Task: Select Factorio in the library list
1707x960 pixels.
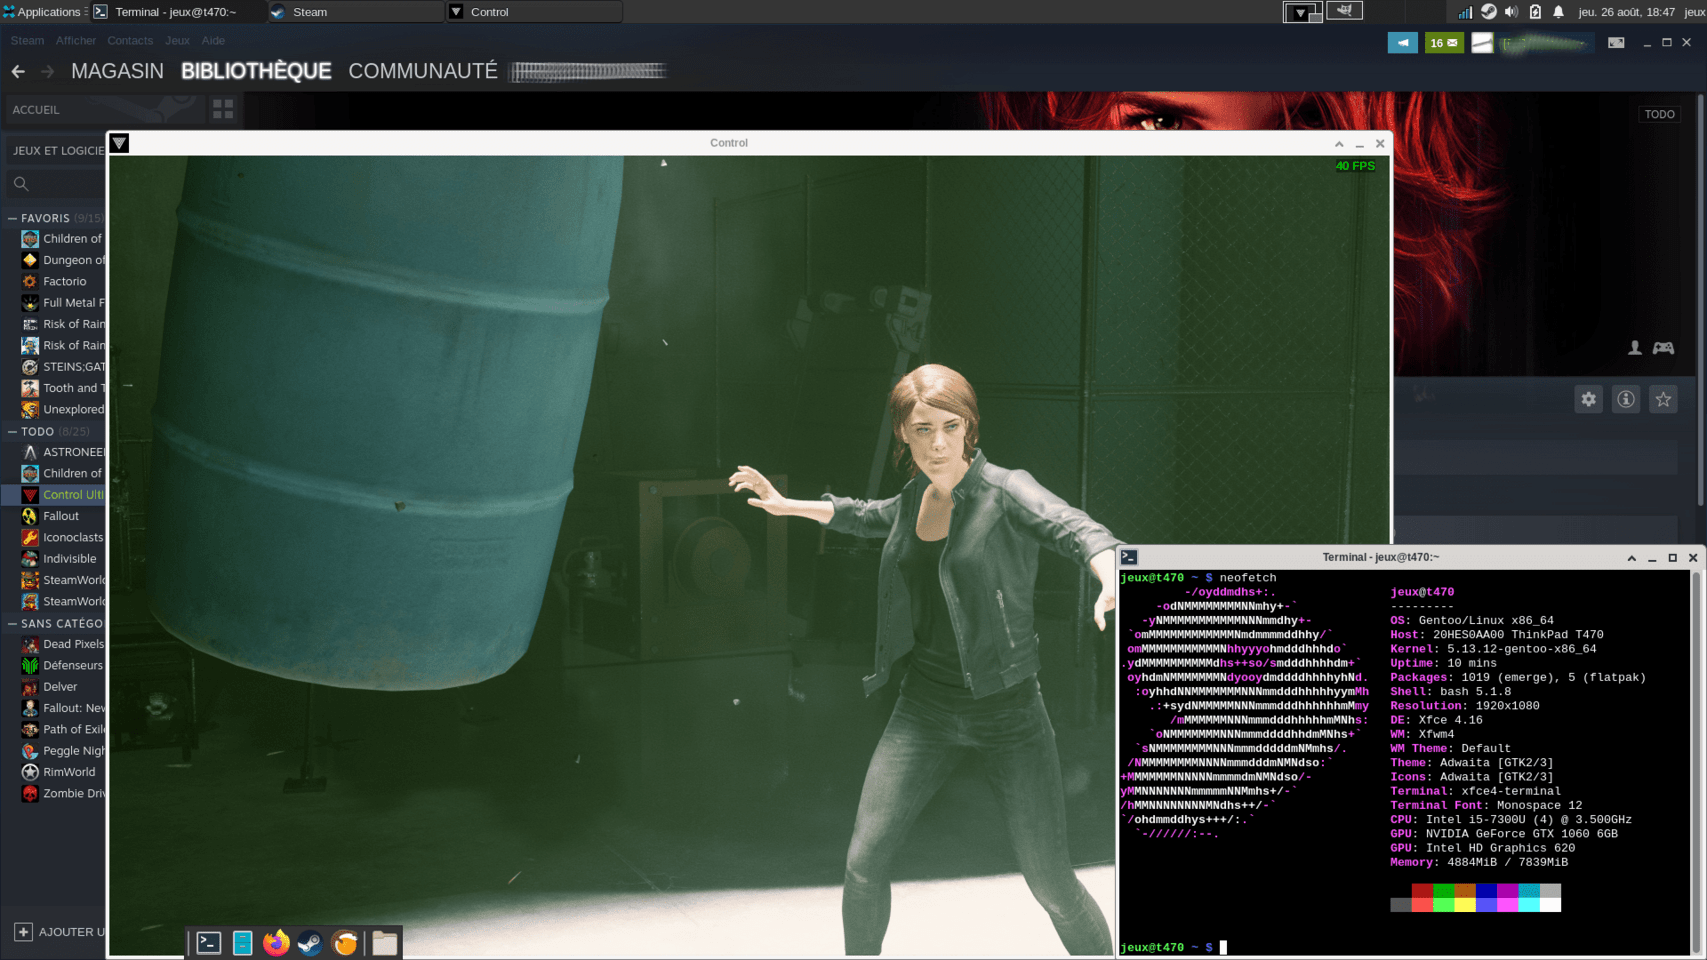Action: 64,282
